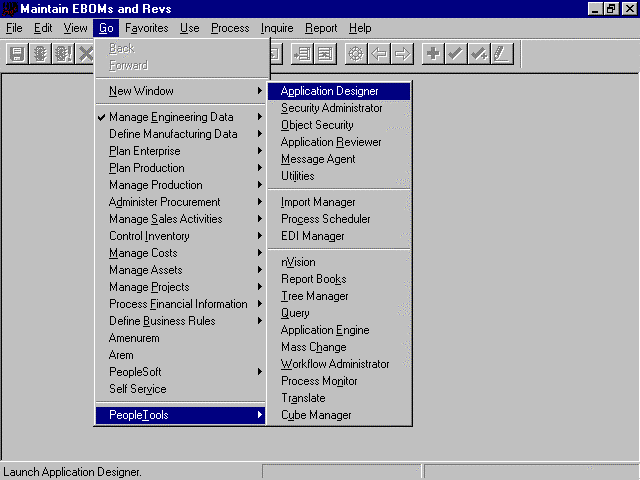Open the Process menu

230,28
